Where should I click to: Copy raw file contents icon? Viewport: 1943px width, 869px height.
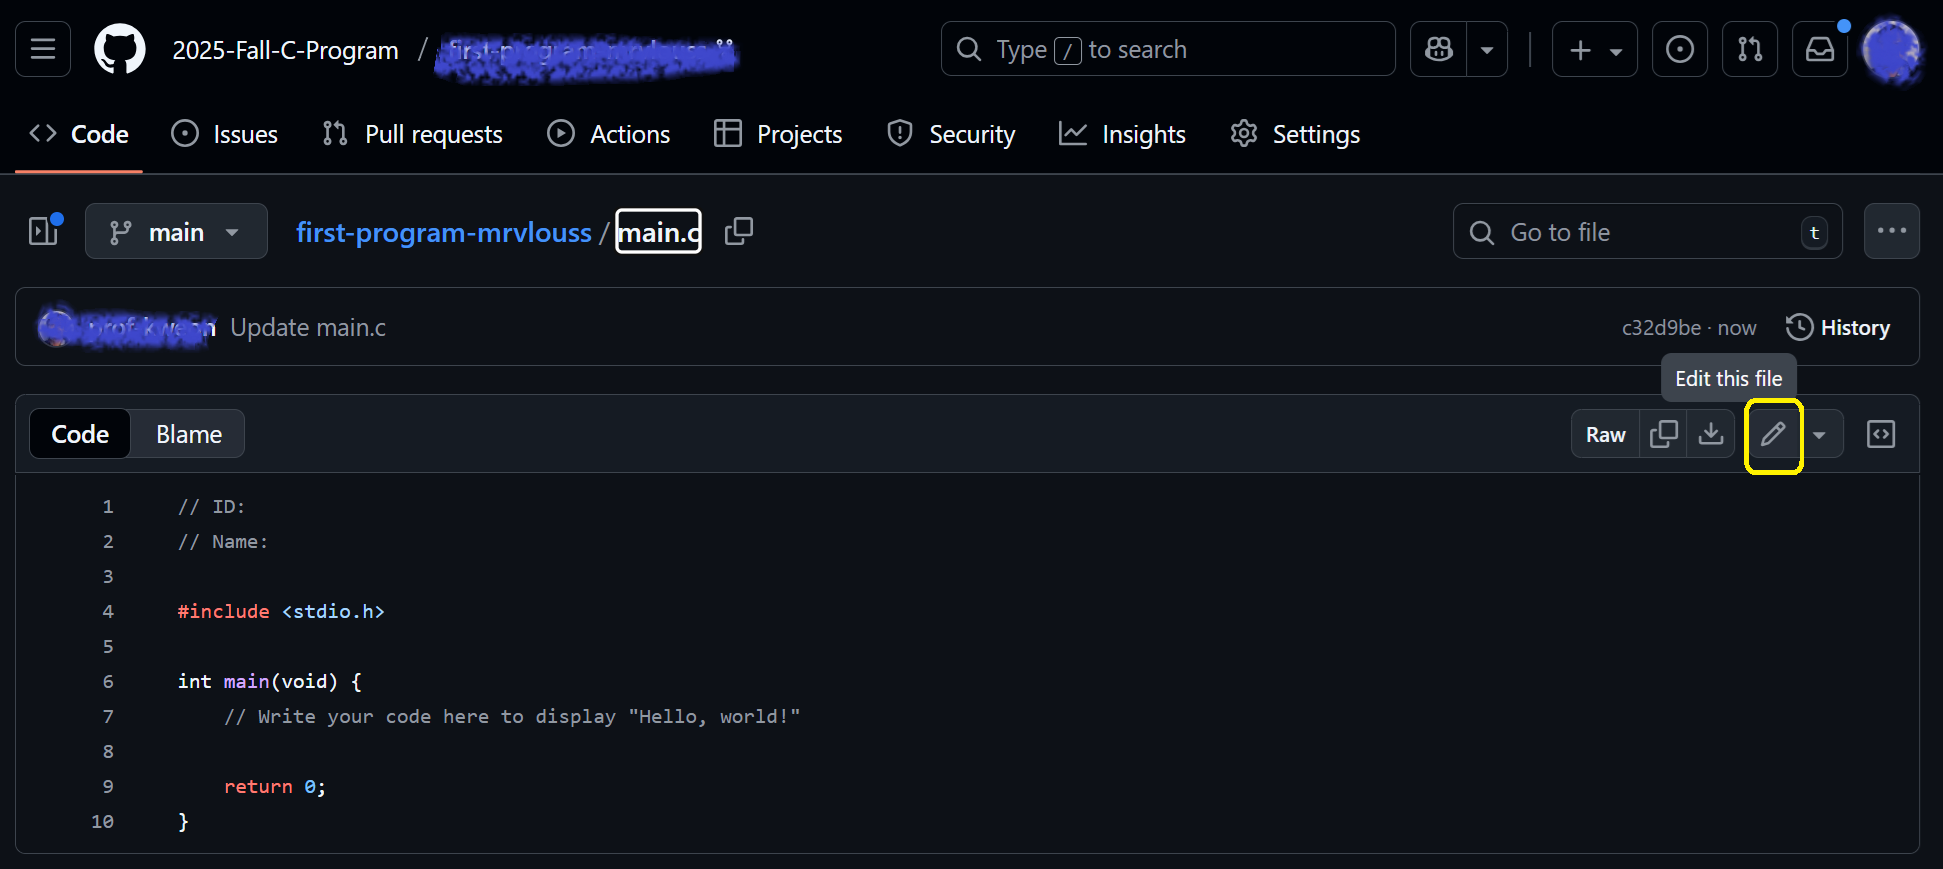(1663, 434)
